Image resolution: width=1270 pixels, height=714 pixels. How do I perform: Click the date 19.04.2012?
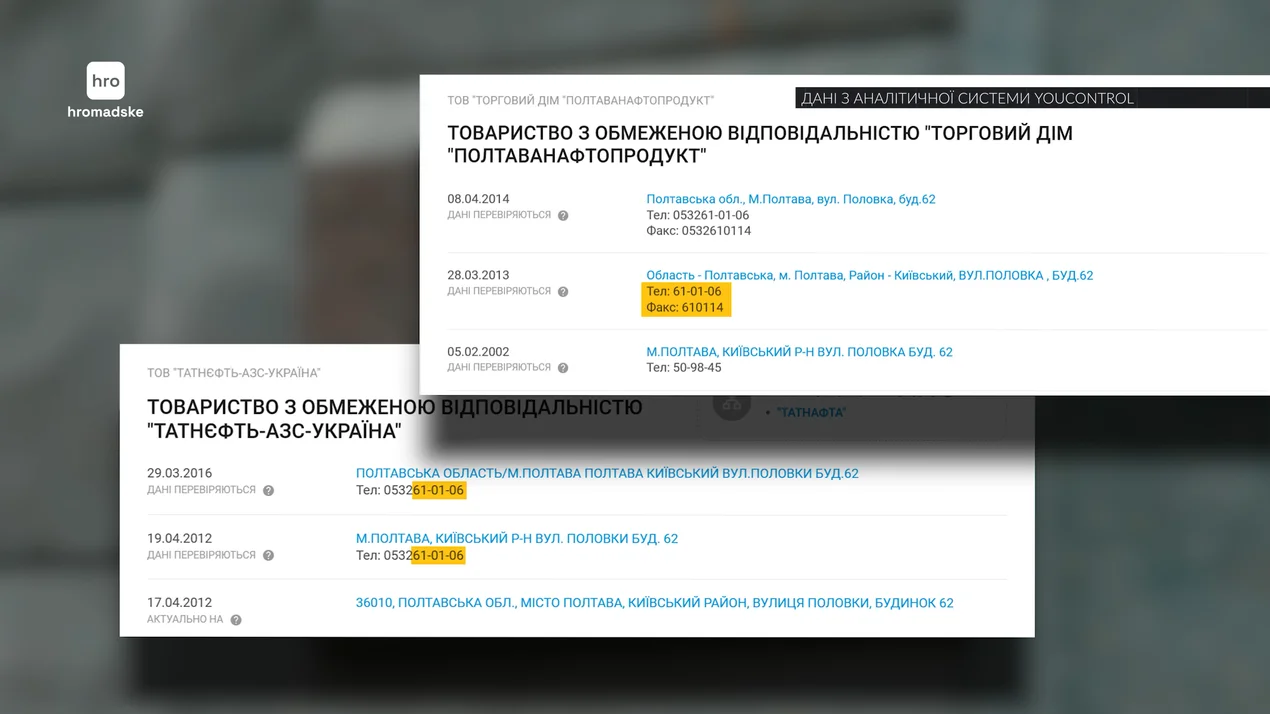click(x=180, y=538)
